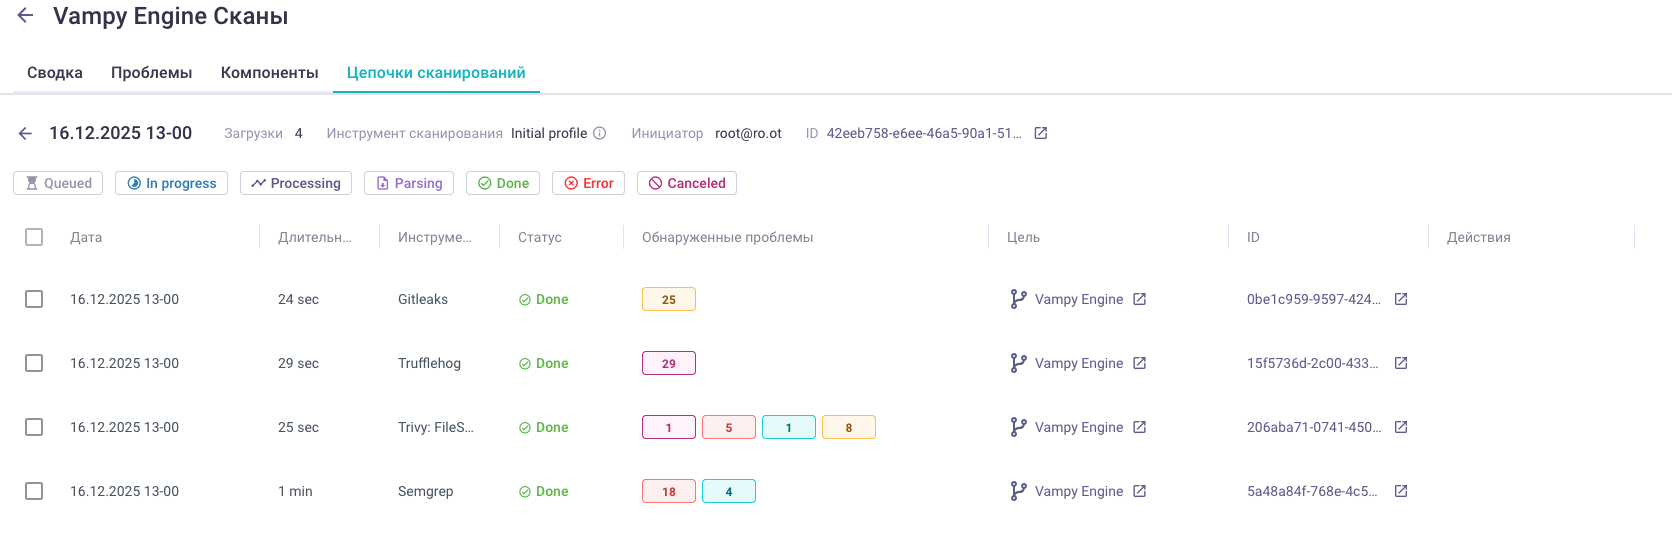The width and height of the screenshot is (1672, 537).
Task: Click the back arrow beside Vampy Engine Сканы
Action: pyautogui.click(x=26, y=16)
